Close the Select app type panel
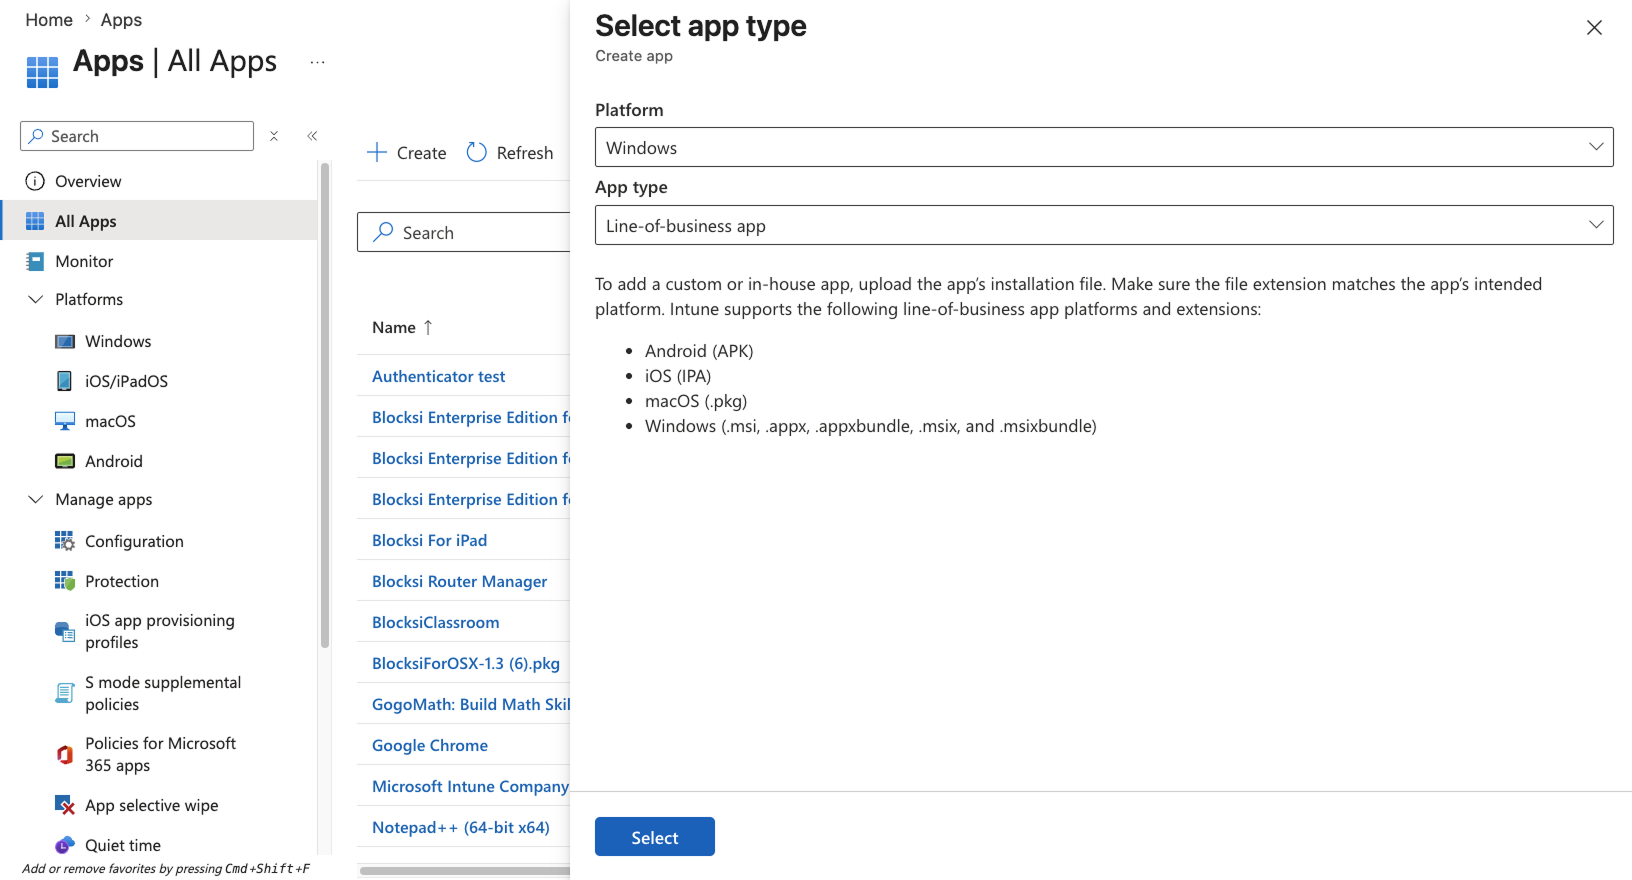1632x880 pixels. click(x=1594, y=28)
